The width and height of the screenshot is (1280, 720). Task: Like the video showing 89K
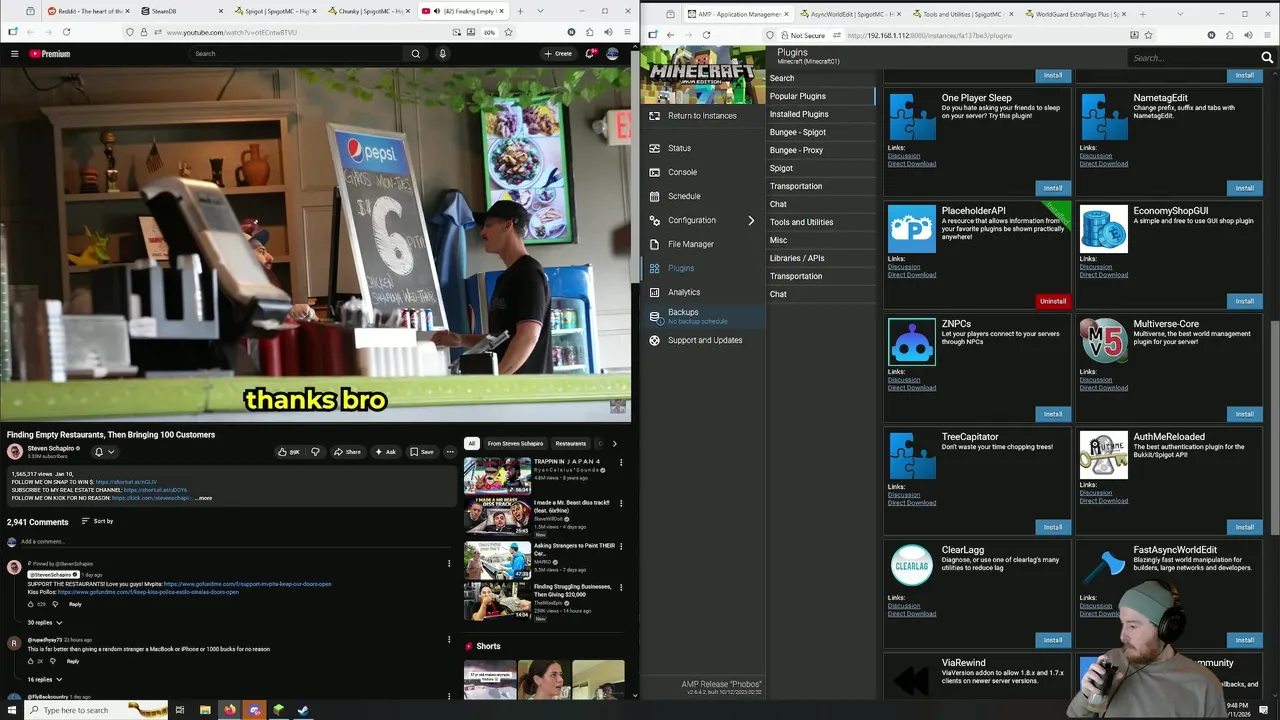[x=288, y=452]
